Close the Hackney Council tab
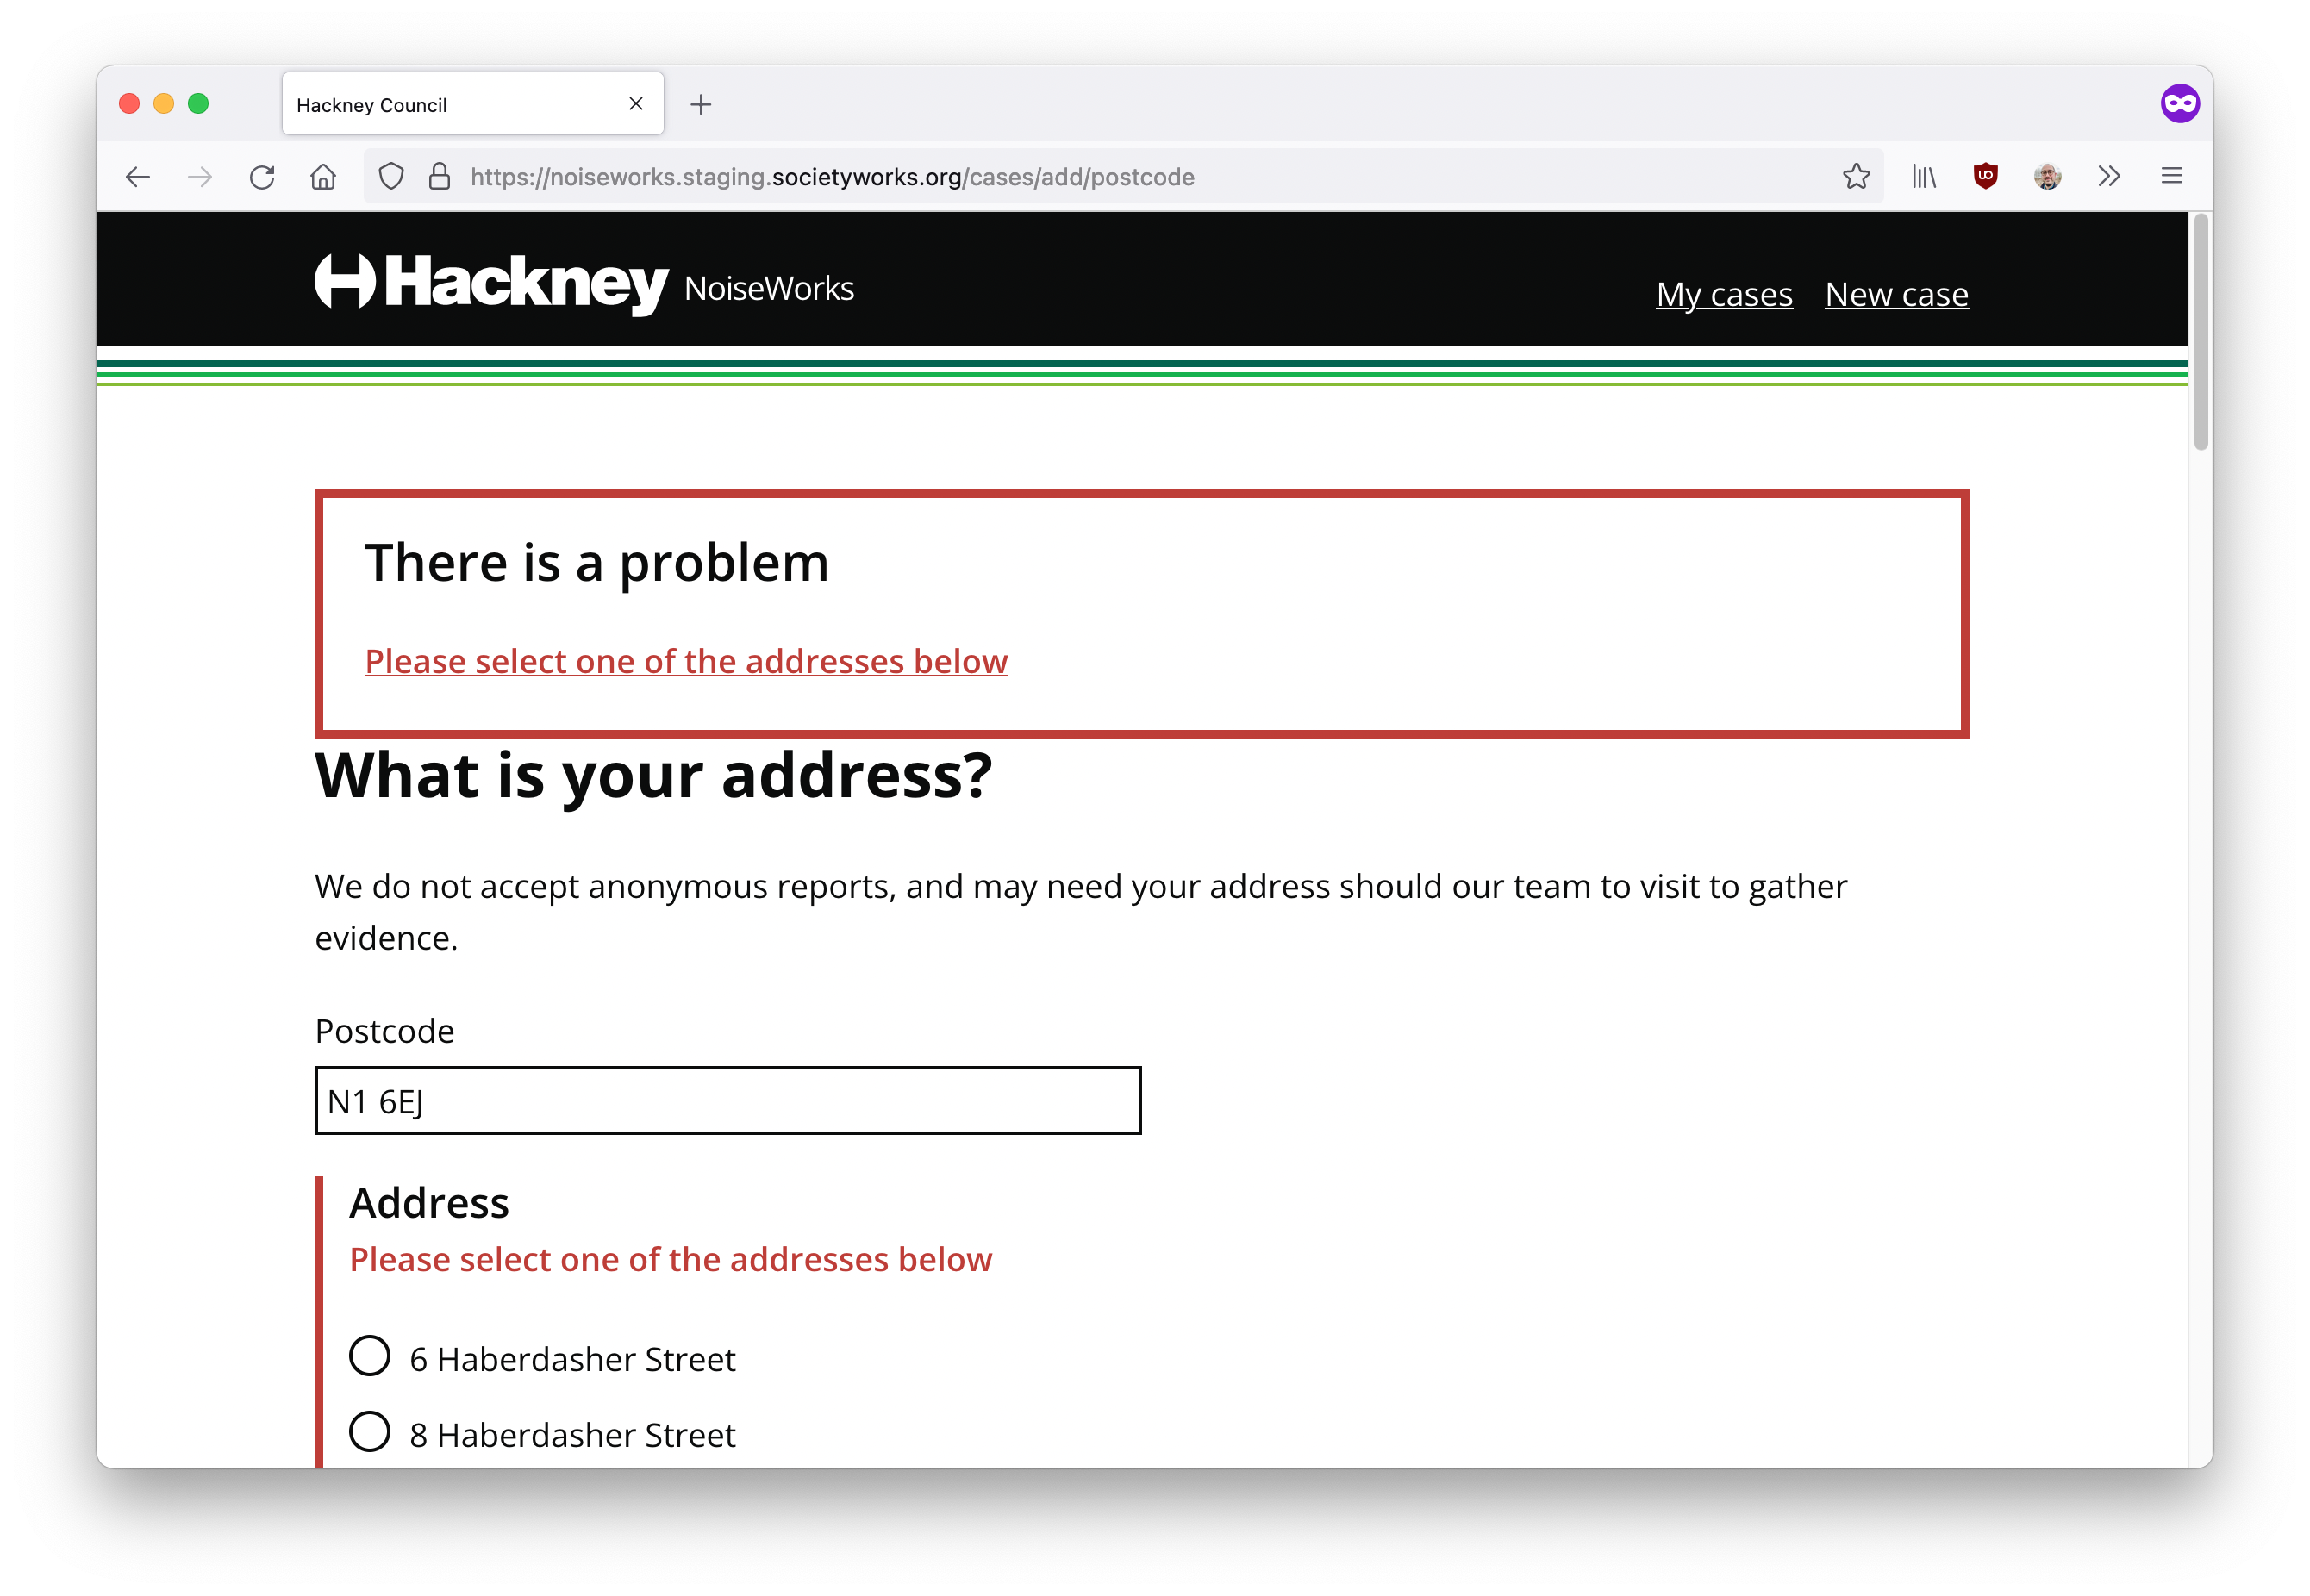The height and width of the screenshot is (1596, 2310). point(636,104)
